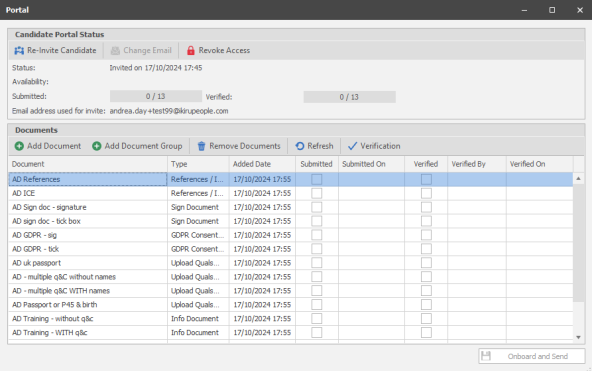The height and width of the screenshot is (371, 592).
Task: Click the greyed Change Email icon
Action: pos(115,51)
